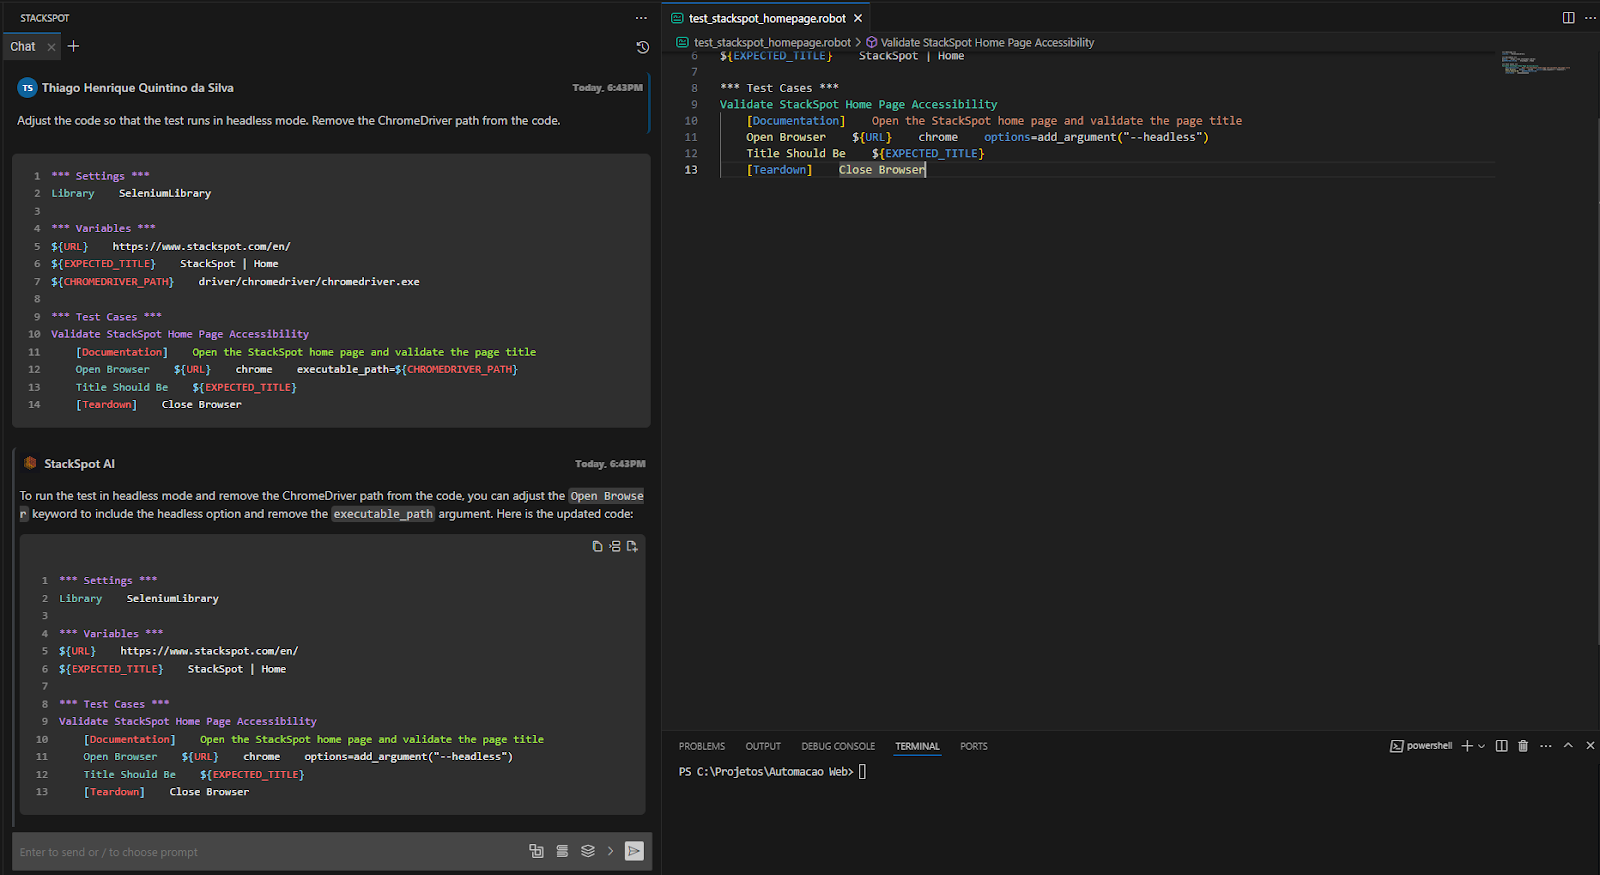The height and width of the screenshot is (875, 1600).
Task: Switch to the TERMINAL panel tab
Action: [x=917, y=746]
